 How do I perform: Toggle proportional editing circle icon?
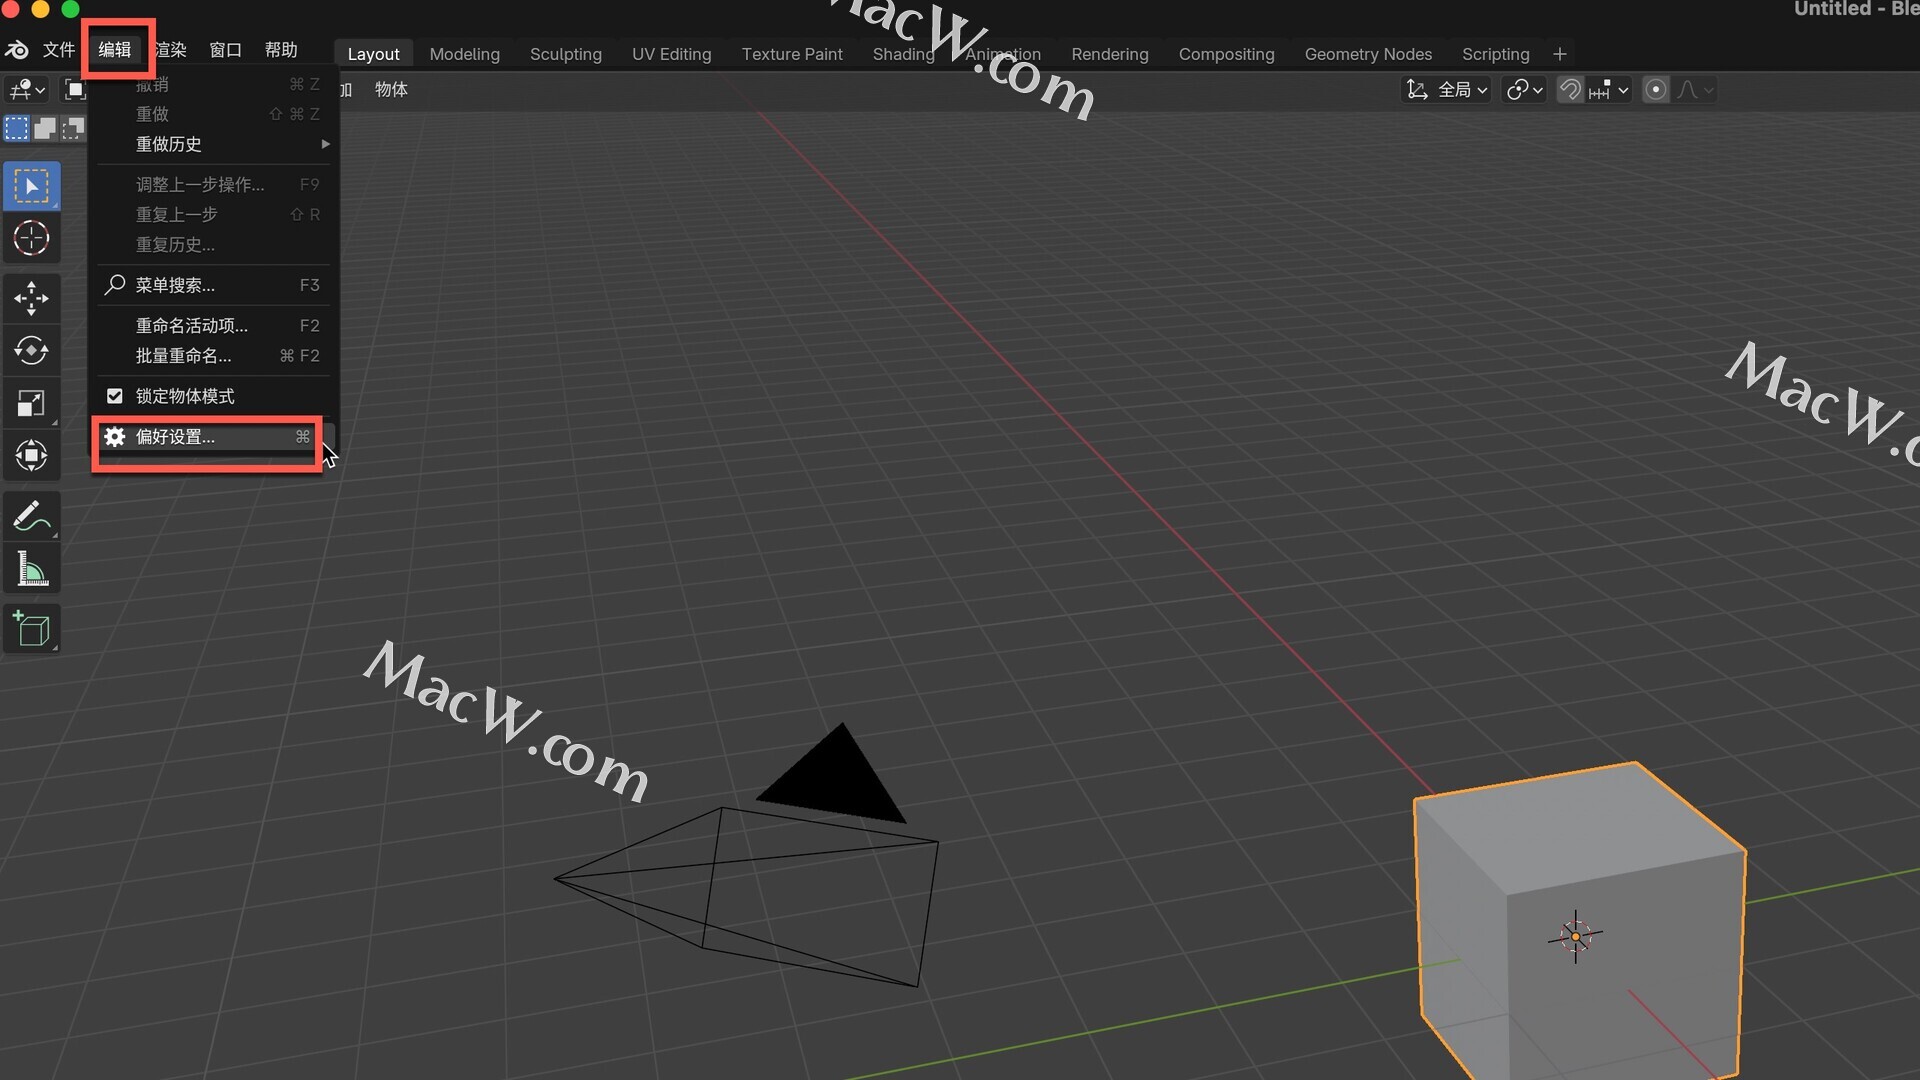1656,90
